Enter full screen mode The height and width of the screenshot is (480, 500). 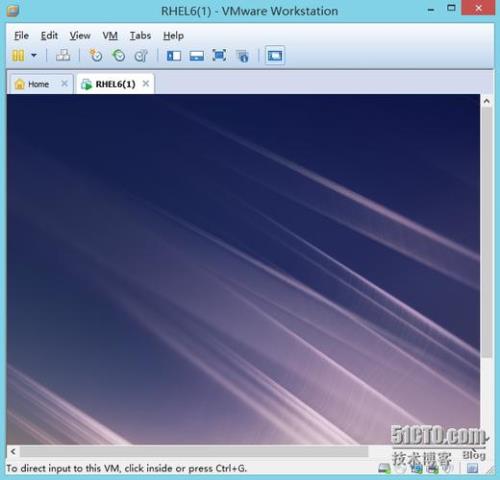(219, 55)
